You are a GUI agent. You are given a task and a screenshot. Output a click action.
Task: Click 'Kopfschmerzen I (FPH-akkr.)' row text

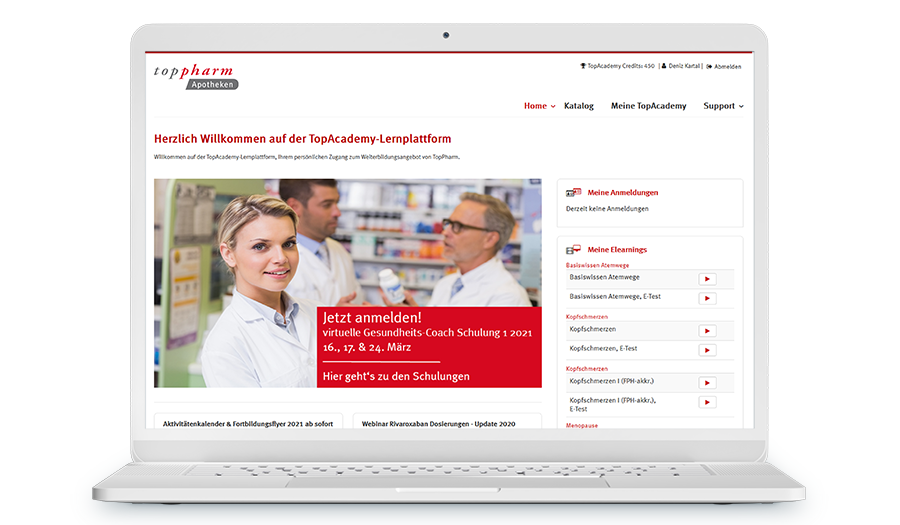pyautogui.click(x=611, y=381)
